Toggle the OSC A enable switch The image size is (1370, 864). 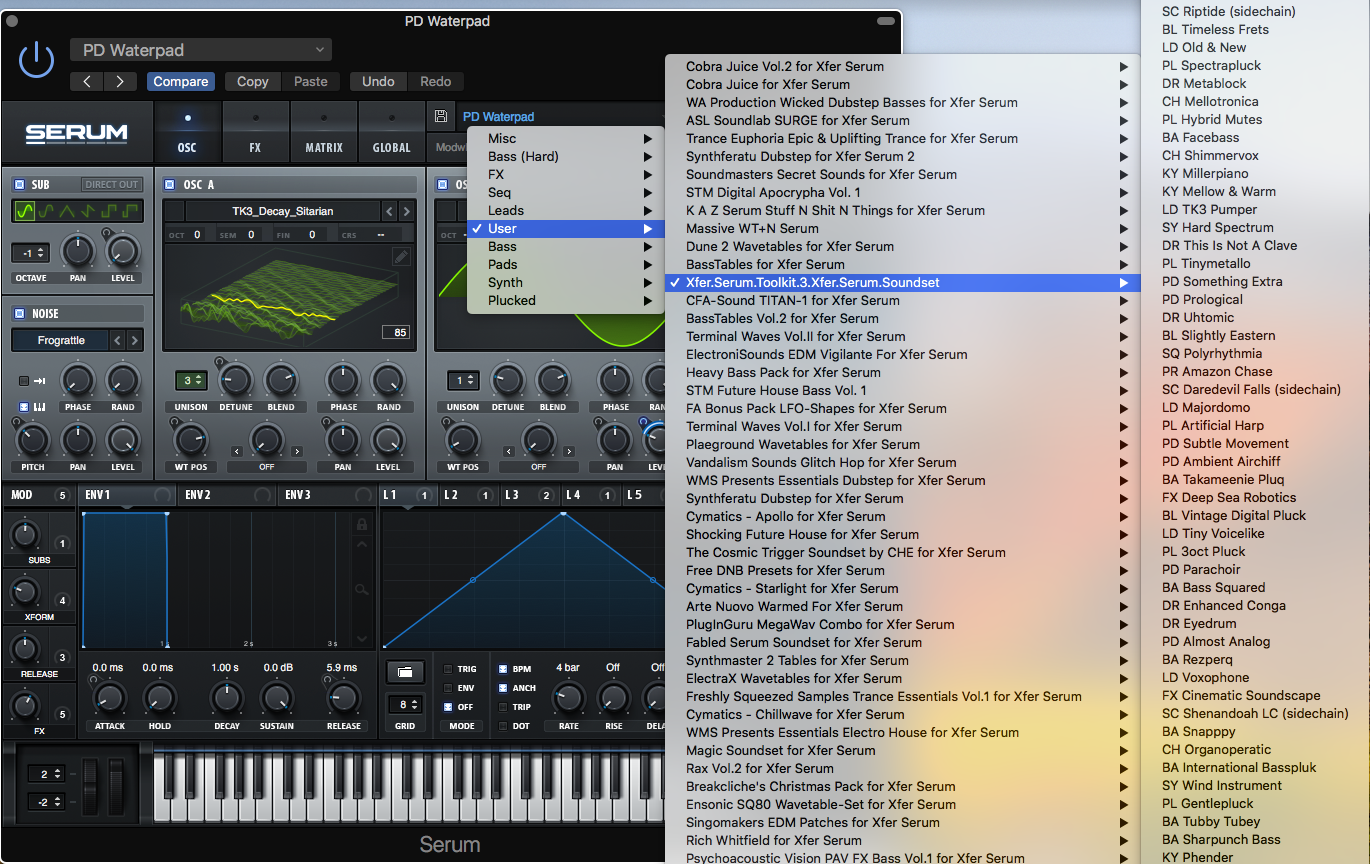[x=169, y=185]
